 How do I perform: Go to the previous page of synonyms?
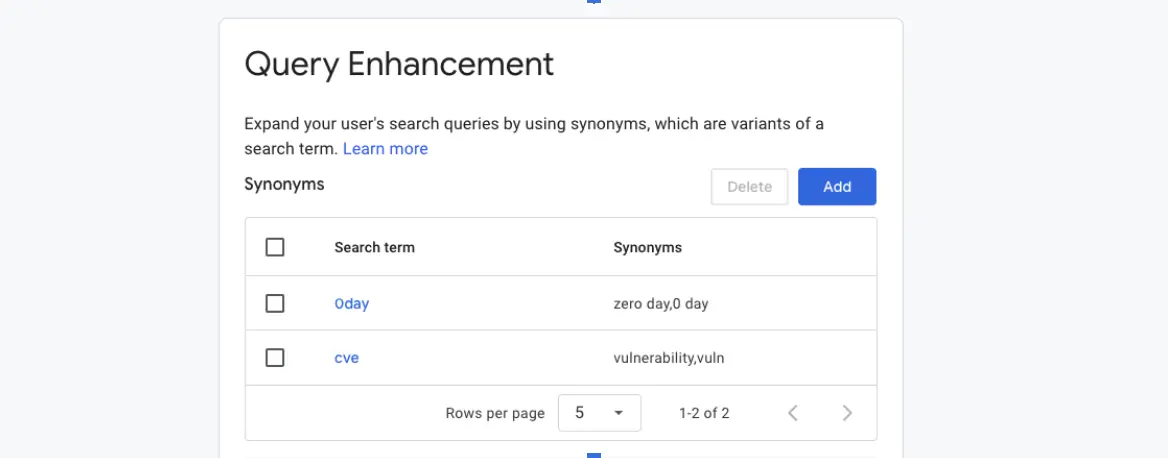[x=793, y=413]
